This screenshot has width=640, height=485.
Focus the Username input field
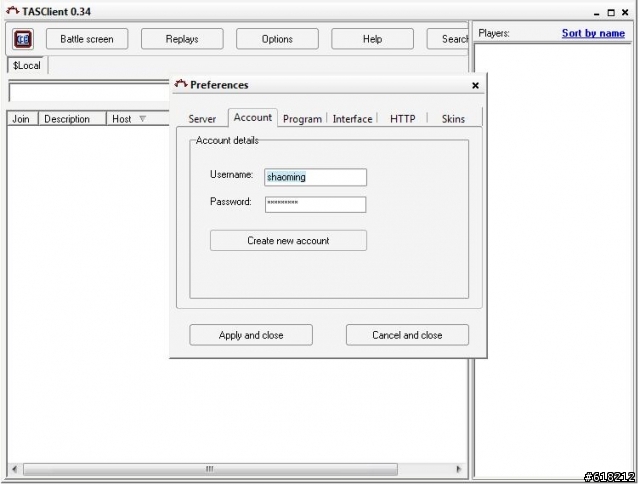pyautogui.click(x=315, y=177)
